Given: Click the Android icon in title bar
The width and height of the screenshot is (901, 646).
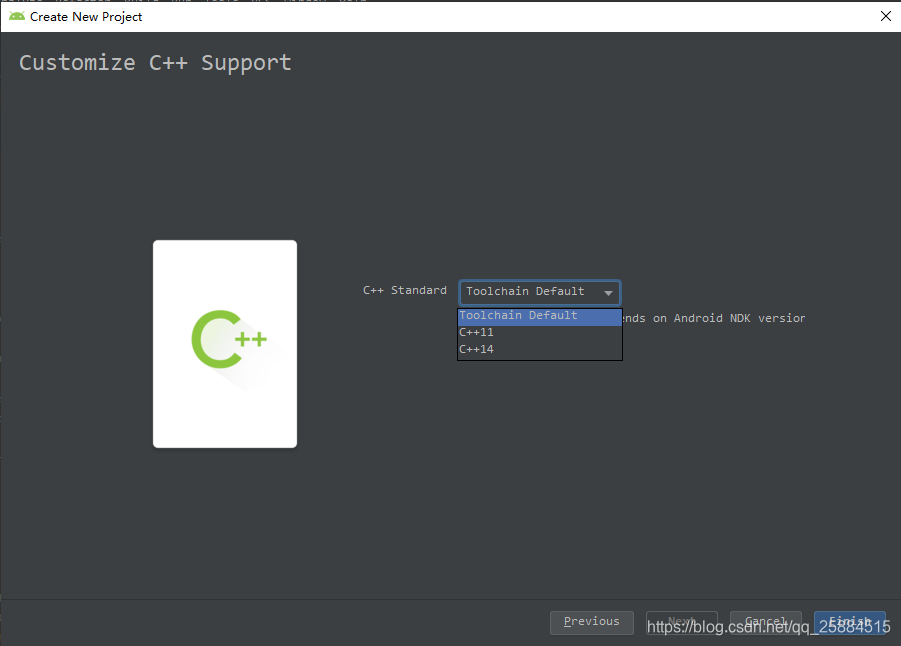Looking at the screenshot, I should point(17,16).
